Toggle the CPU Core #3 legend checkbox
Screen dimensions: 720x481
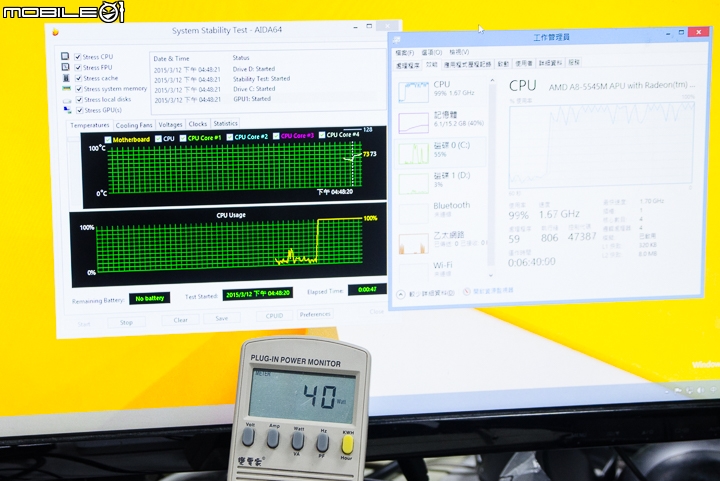point(276,136)
